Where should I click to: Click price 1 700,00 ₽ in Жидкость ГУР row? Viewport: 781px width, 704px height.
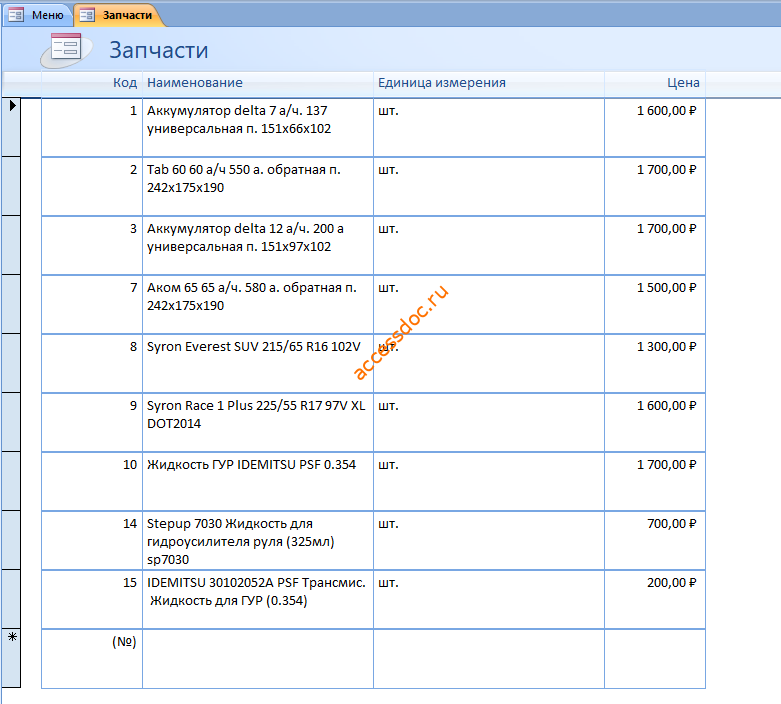(x=655, y=481)
